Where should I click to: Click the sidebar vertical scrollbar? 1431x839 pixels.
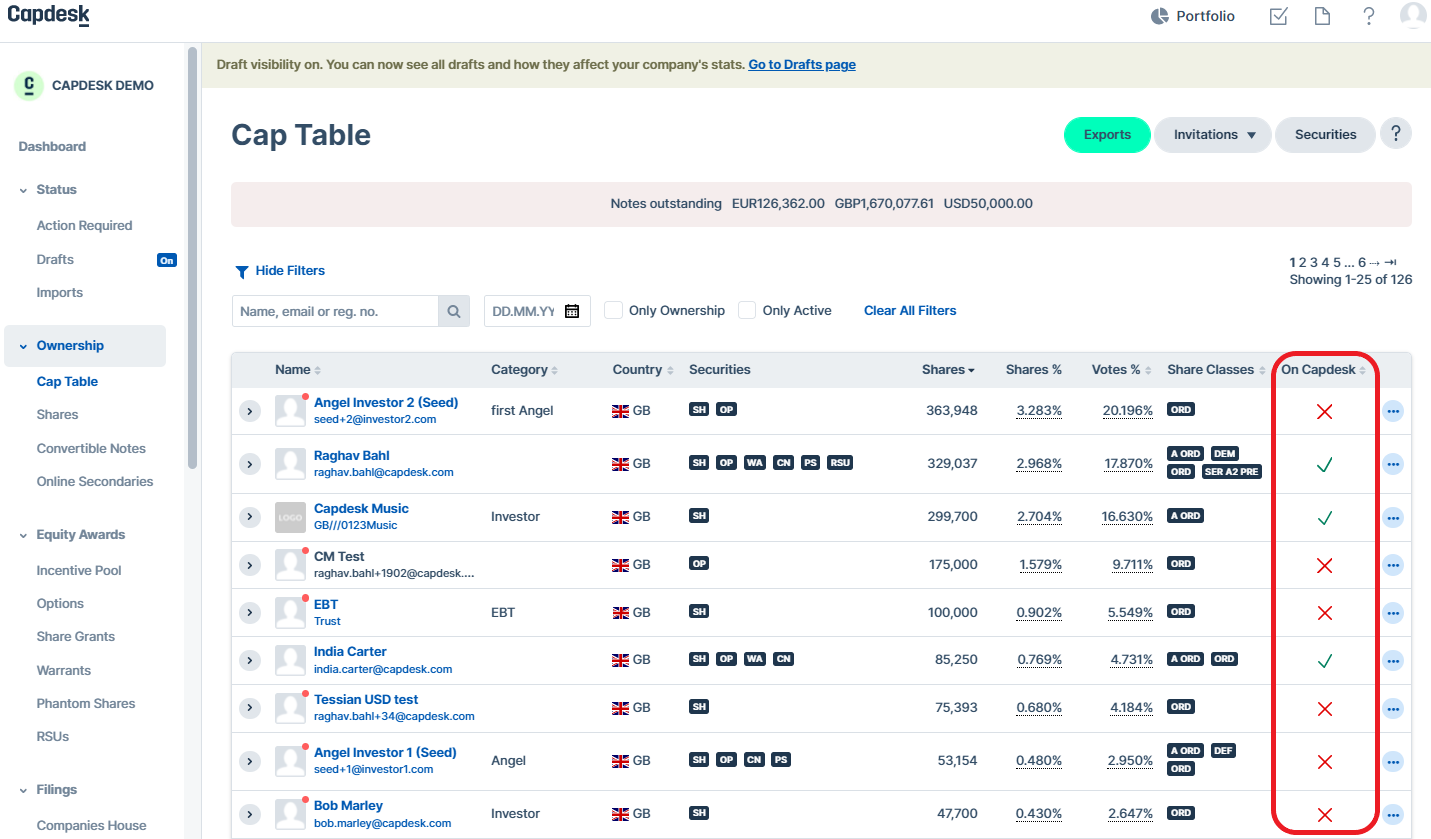click(192, 257)
